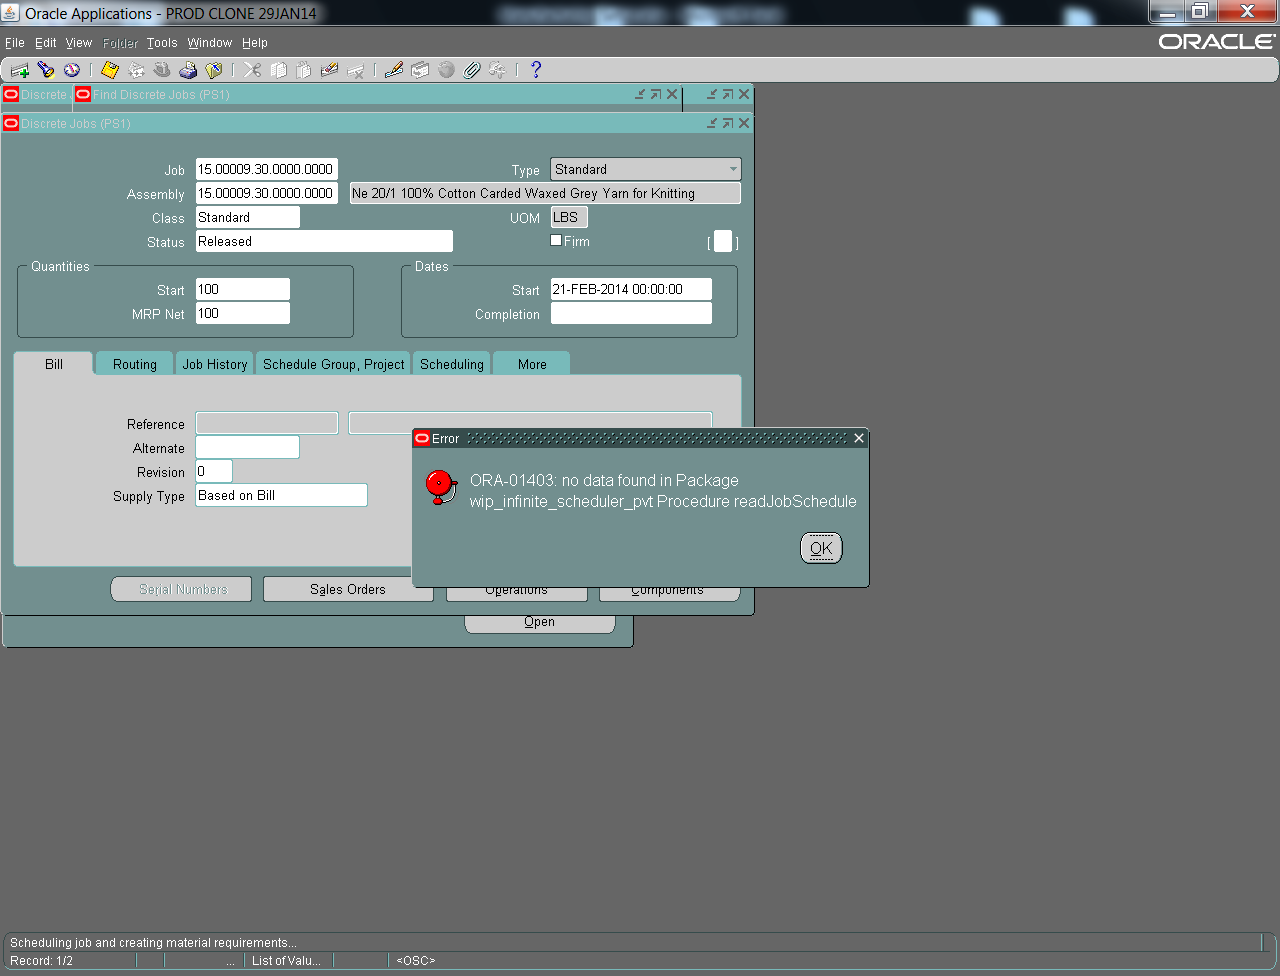This screenshot has width=1280, height=976.
Task: Open the View menu
Action: (79, 43)
